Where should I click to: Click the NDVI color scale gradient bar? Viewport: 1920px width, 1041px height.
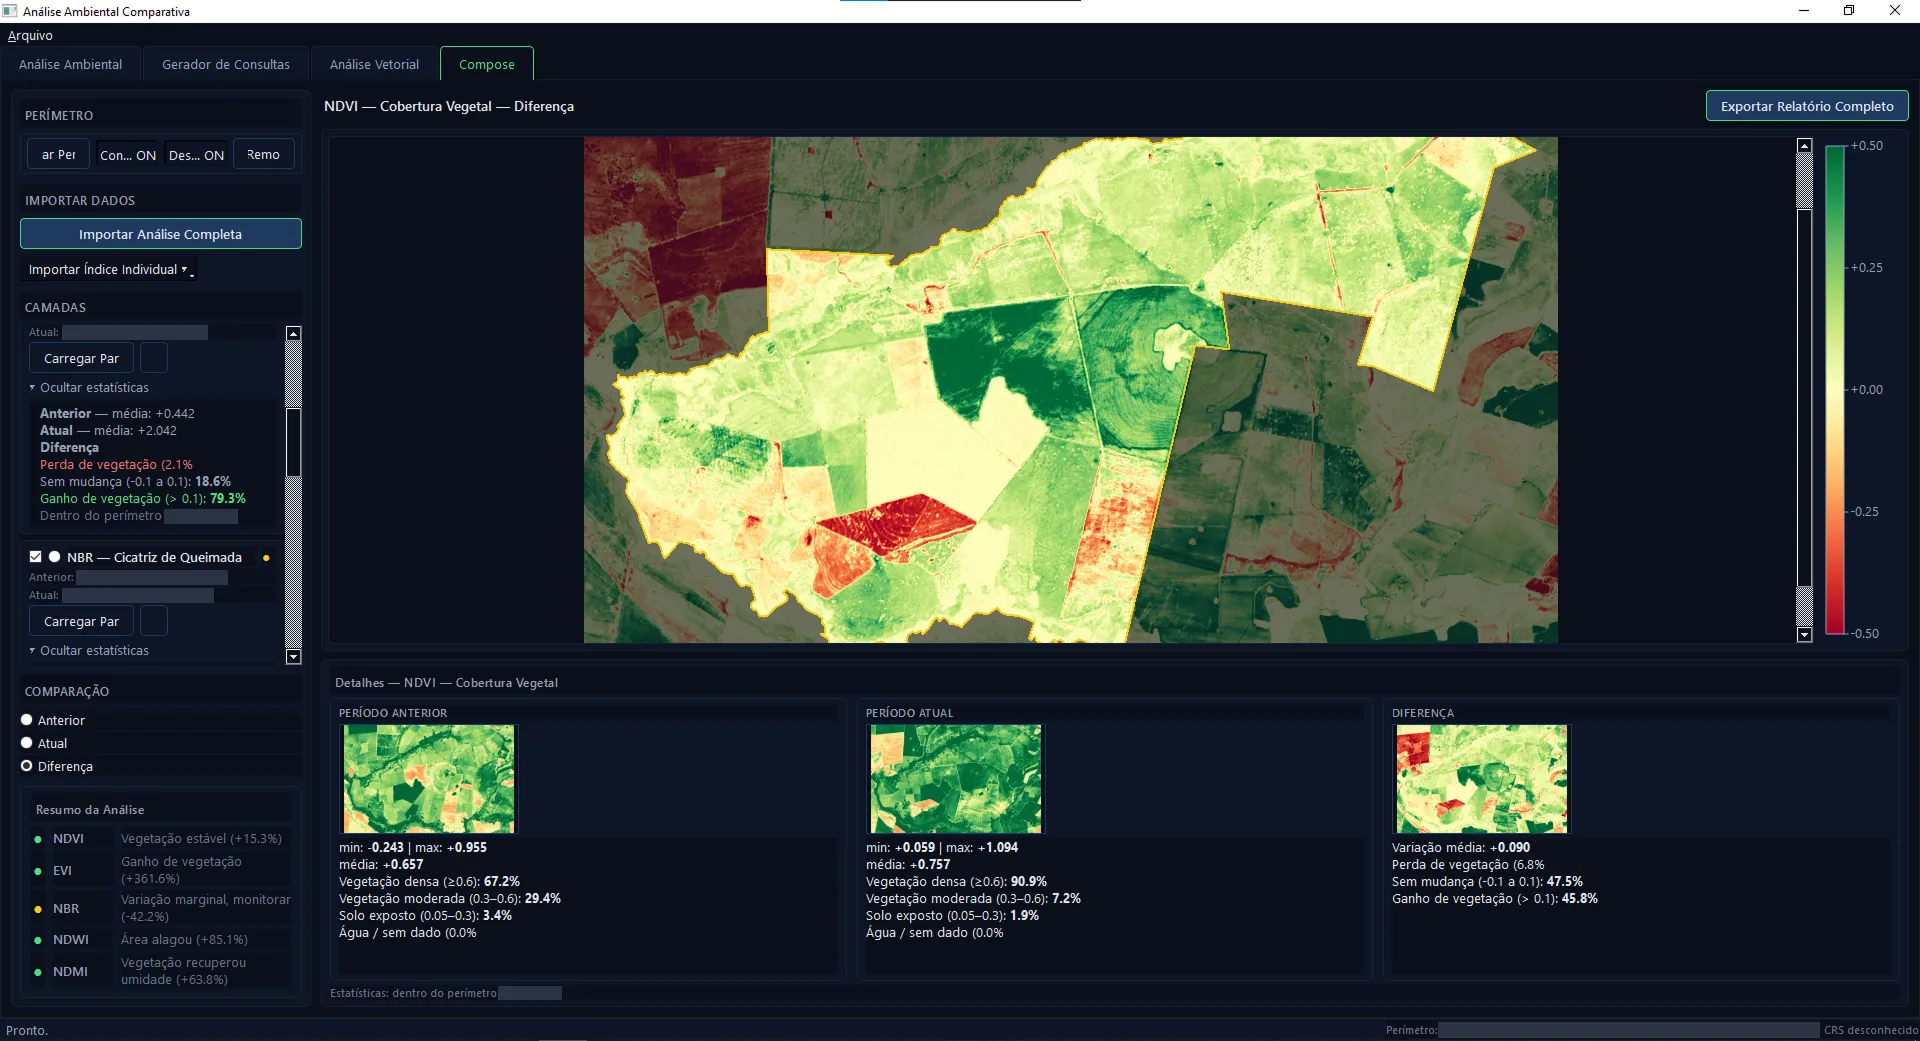(x=1835, y=390)
